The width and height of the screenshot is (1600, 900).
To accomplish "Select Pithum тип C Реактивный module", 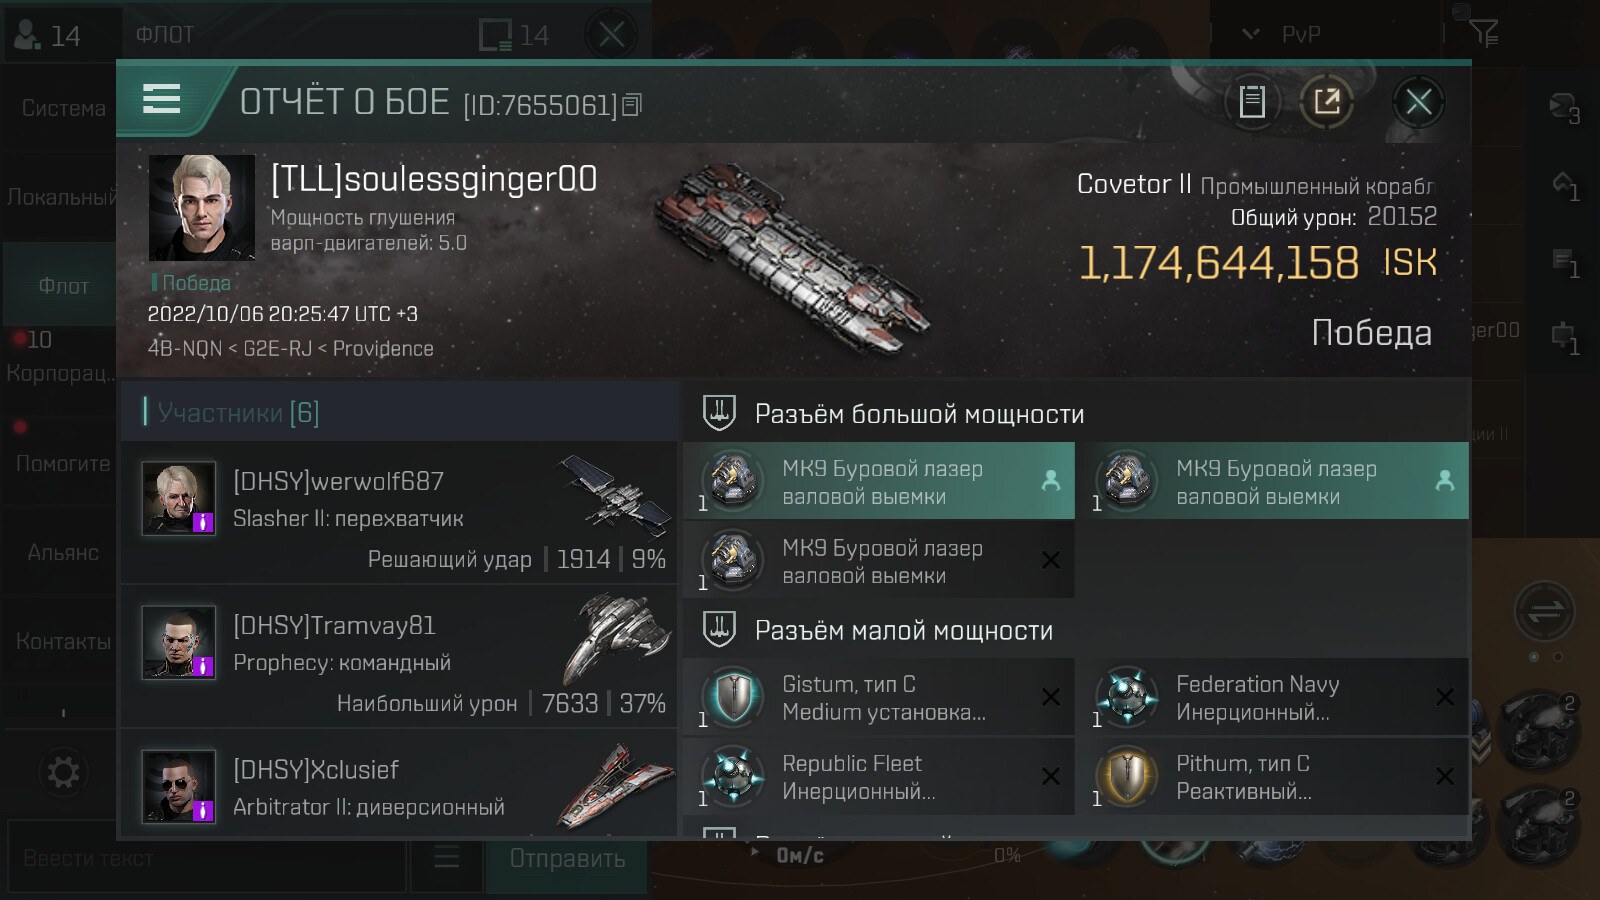I will point(1273,776).
